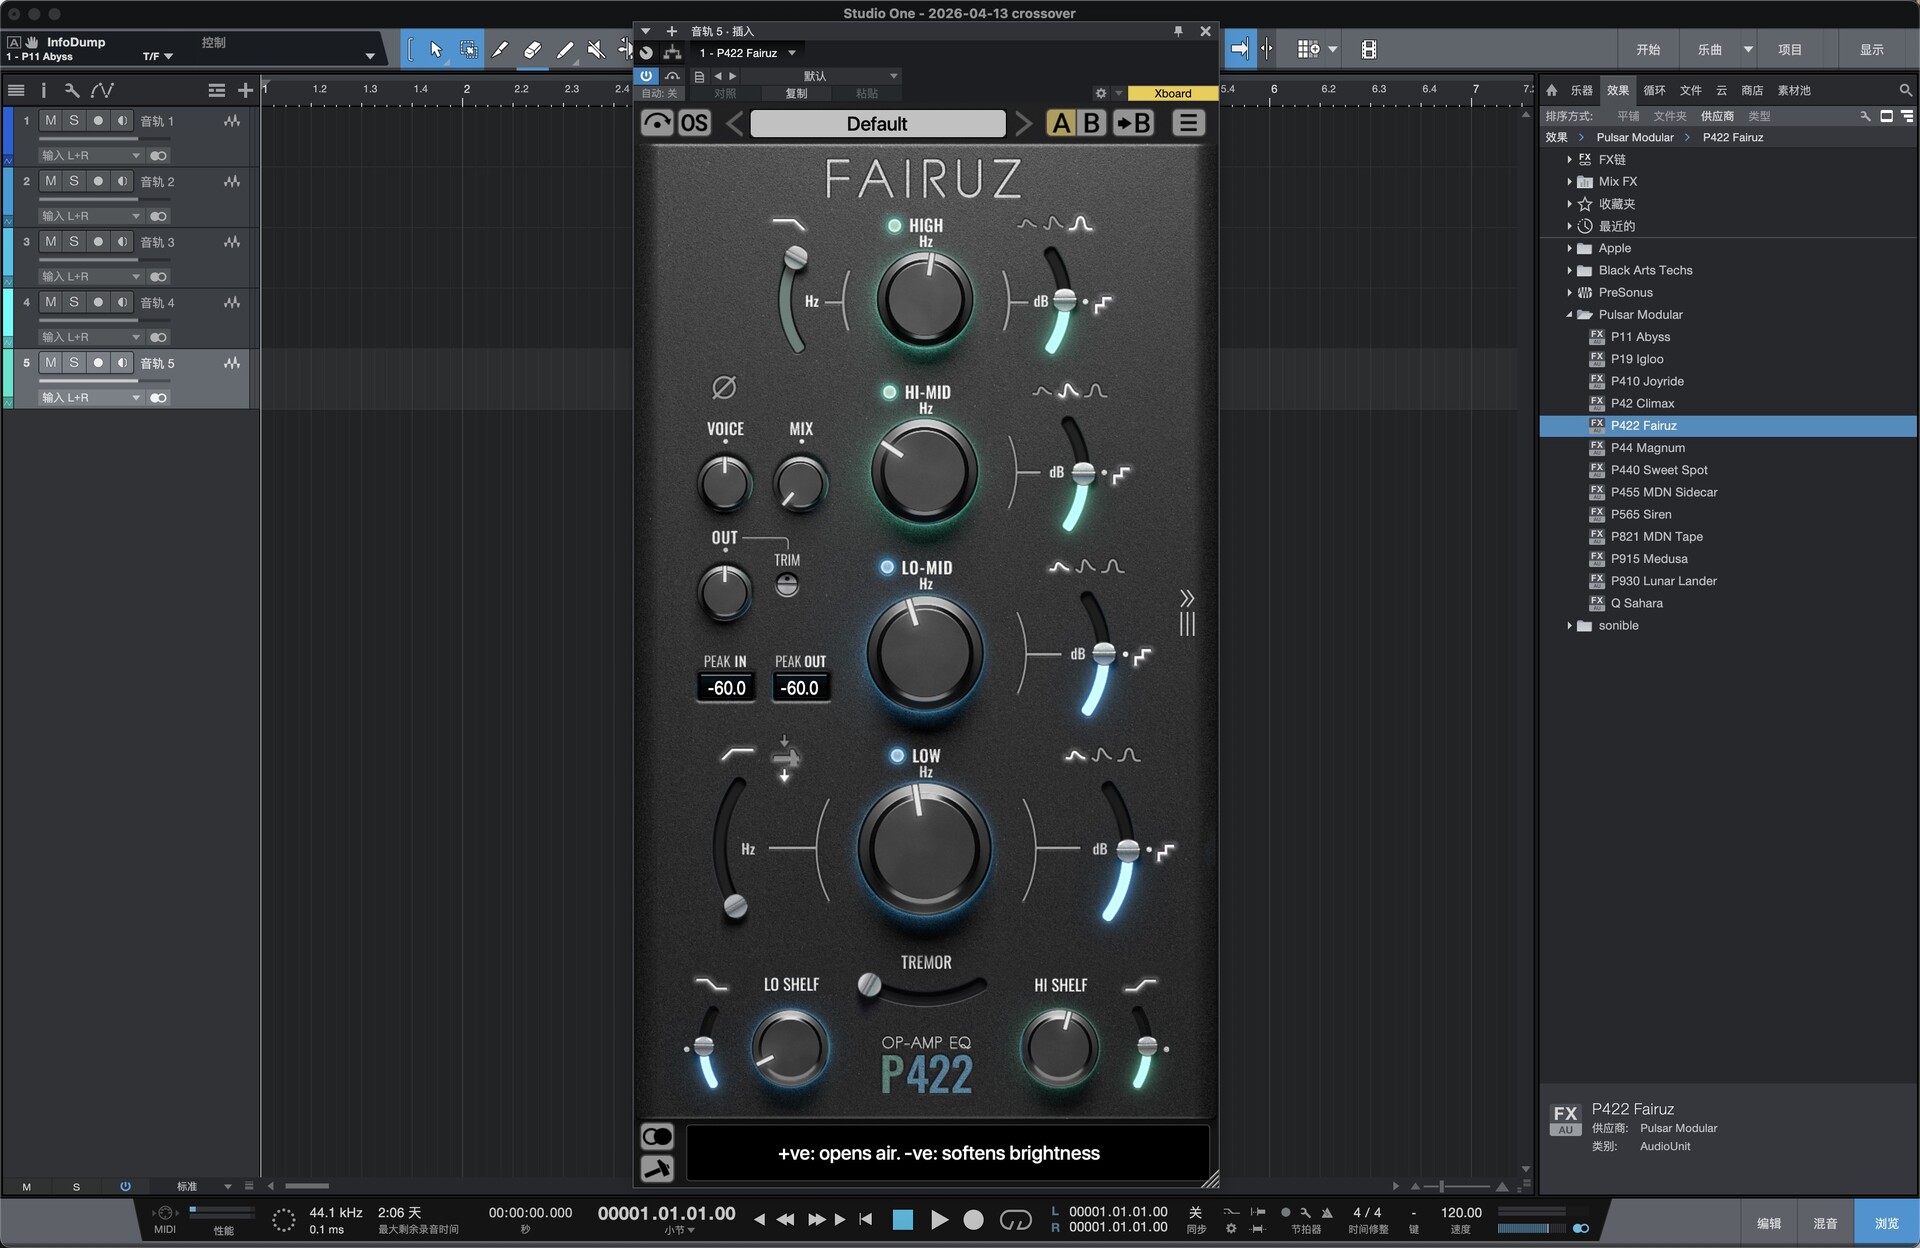Viewport: 1920px width, 1248px height.
Task: Toggle the LO-MID band enable LED
Action: coord(886,567)
